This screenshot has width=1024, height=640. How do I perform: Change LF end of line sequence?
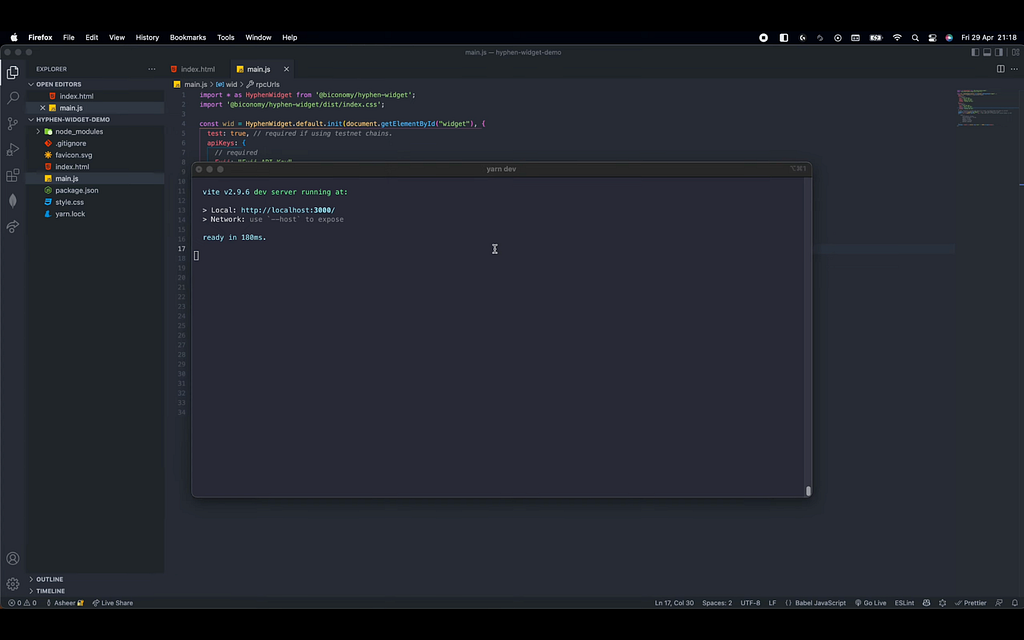tap(773, 603)
